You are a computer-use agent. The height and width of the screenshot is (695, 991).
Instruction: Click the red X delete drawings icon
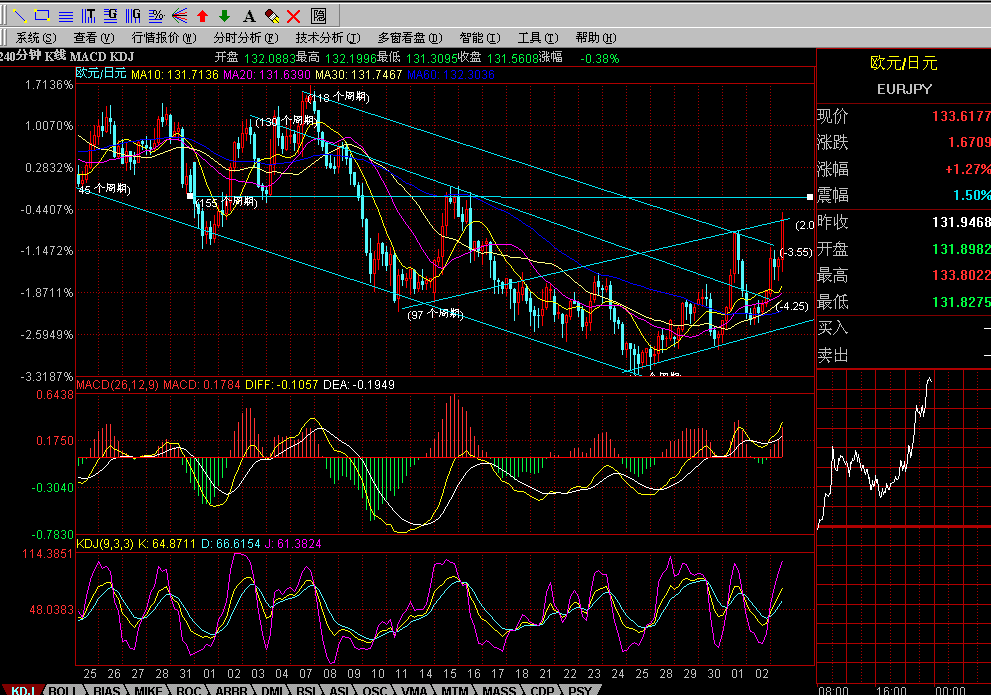click(x=294, y=15)
